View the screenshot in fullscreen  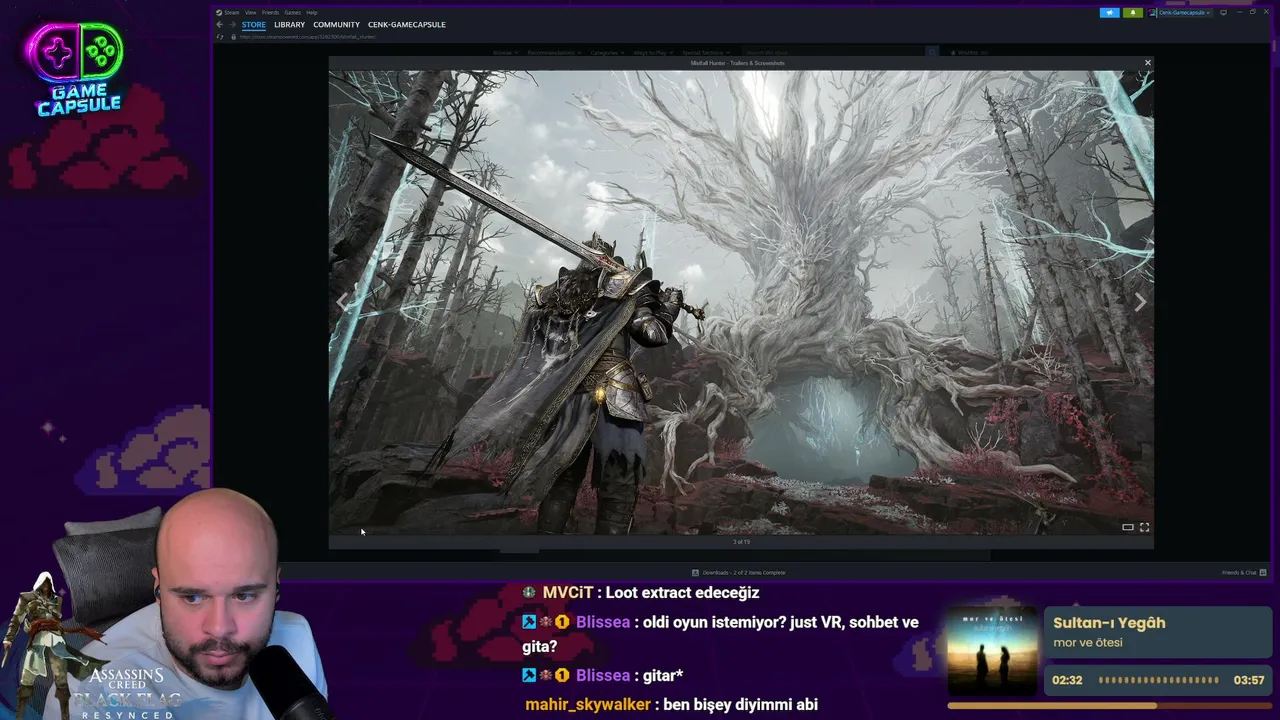coord(1145,527)
